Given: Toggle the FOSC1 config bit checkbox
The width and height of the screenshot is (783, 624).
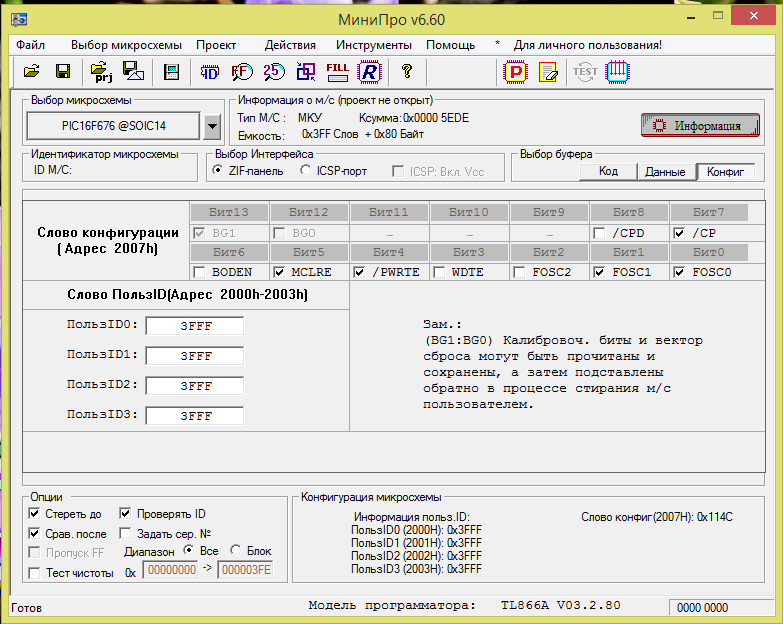Looking at the screenshot, I should point(599,272).
